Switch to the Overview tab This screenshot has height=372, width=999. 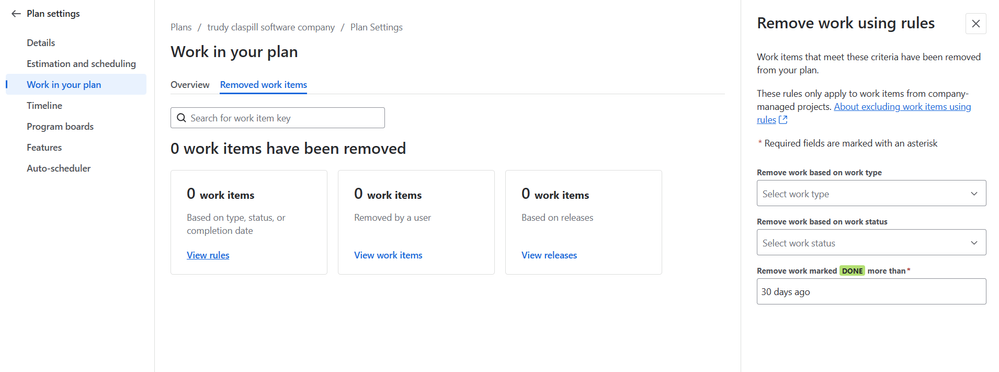click(190, 85)
